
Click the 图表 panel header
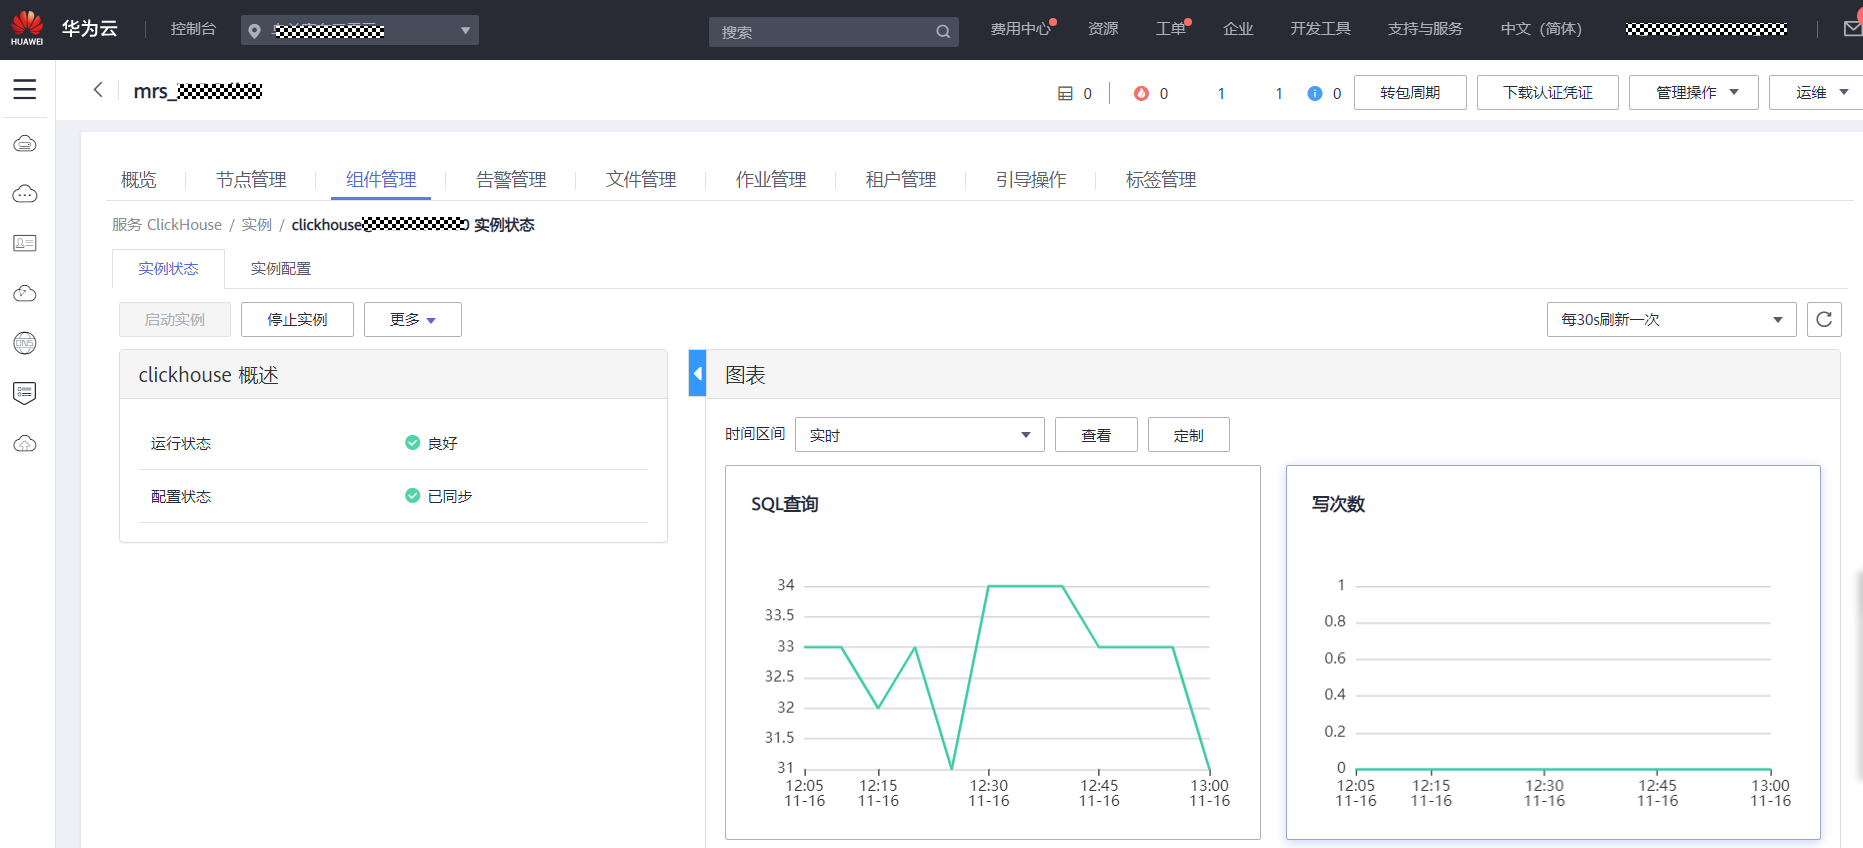point(745,375)
